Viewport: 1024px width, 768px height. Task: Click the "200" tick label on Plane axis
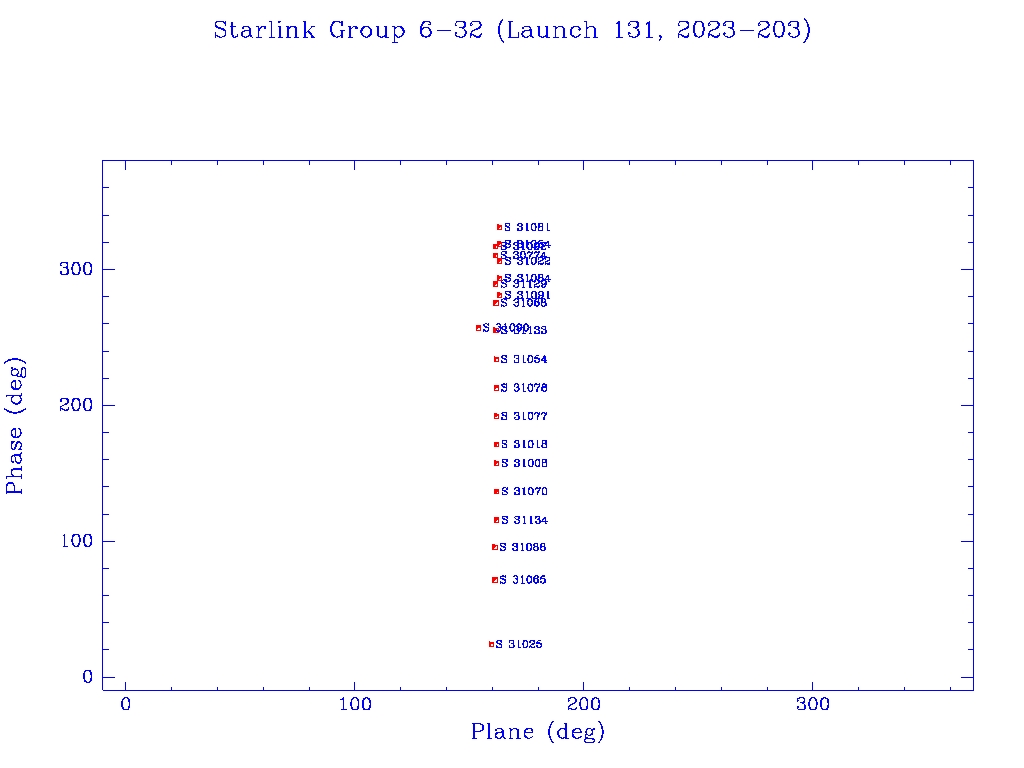click(583, 704)
